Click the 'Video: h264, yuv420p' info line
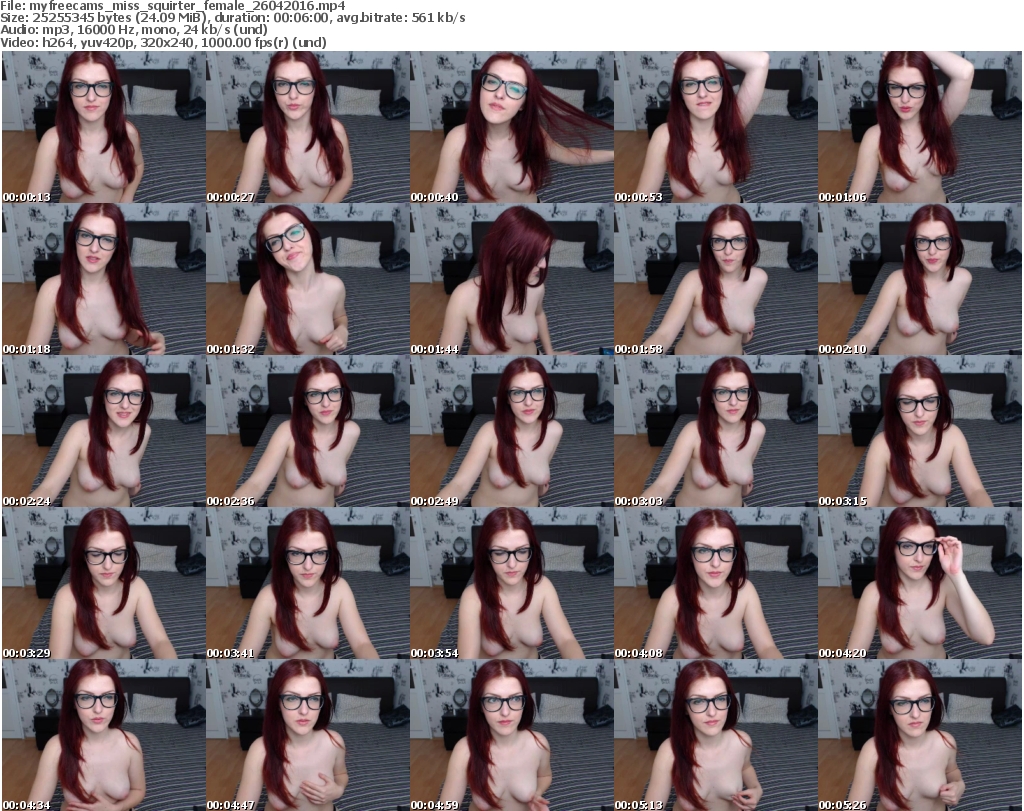 coord(163,42)
